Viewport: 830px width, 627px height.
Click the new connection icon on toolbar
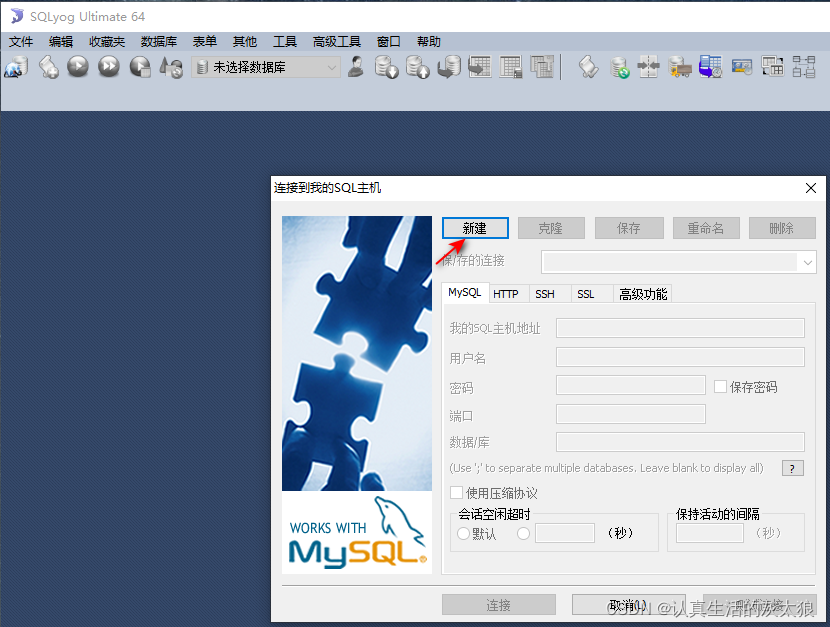tap(15, 68)
